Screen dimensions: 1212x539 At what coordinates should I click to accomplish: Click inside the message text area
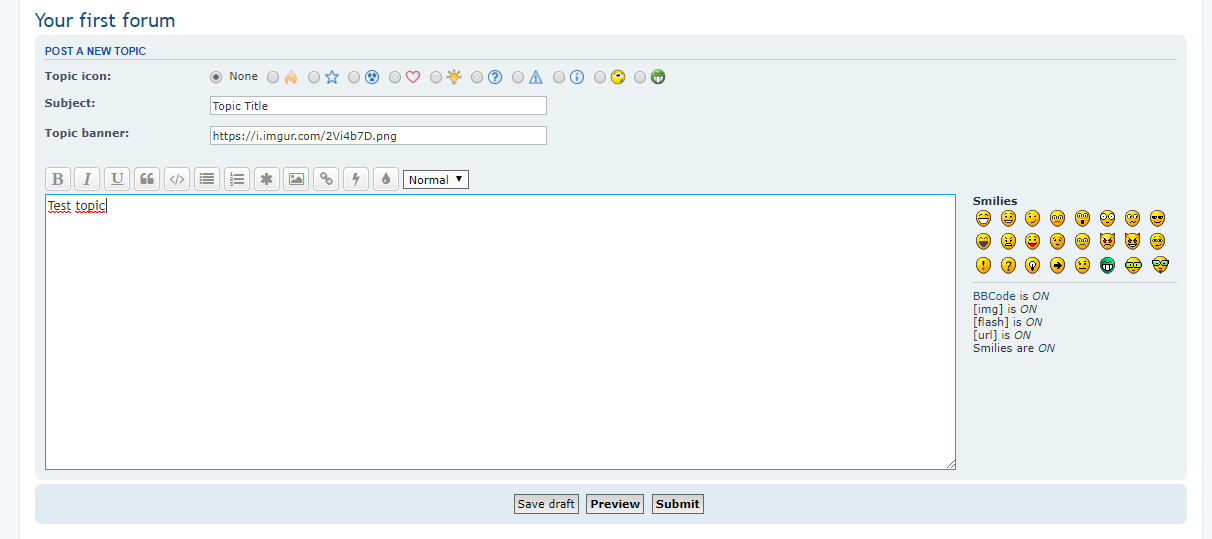500,332
